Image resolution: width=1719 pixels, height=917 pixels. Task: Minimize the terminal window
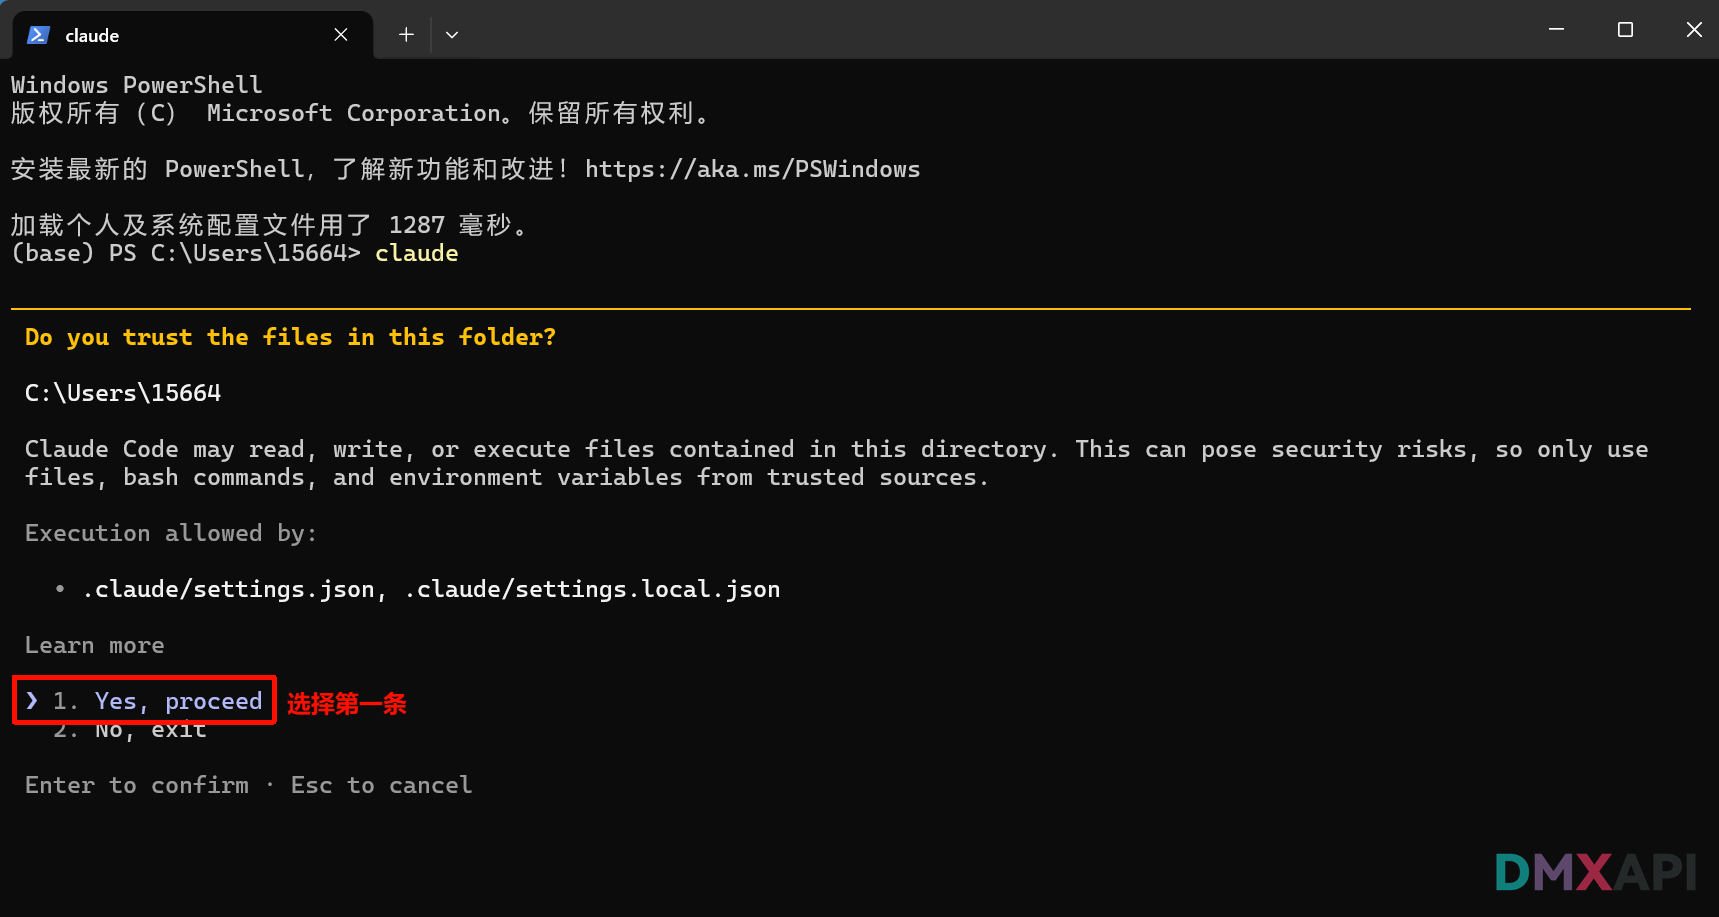tap(1556, 30)
